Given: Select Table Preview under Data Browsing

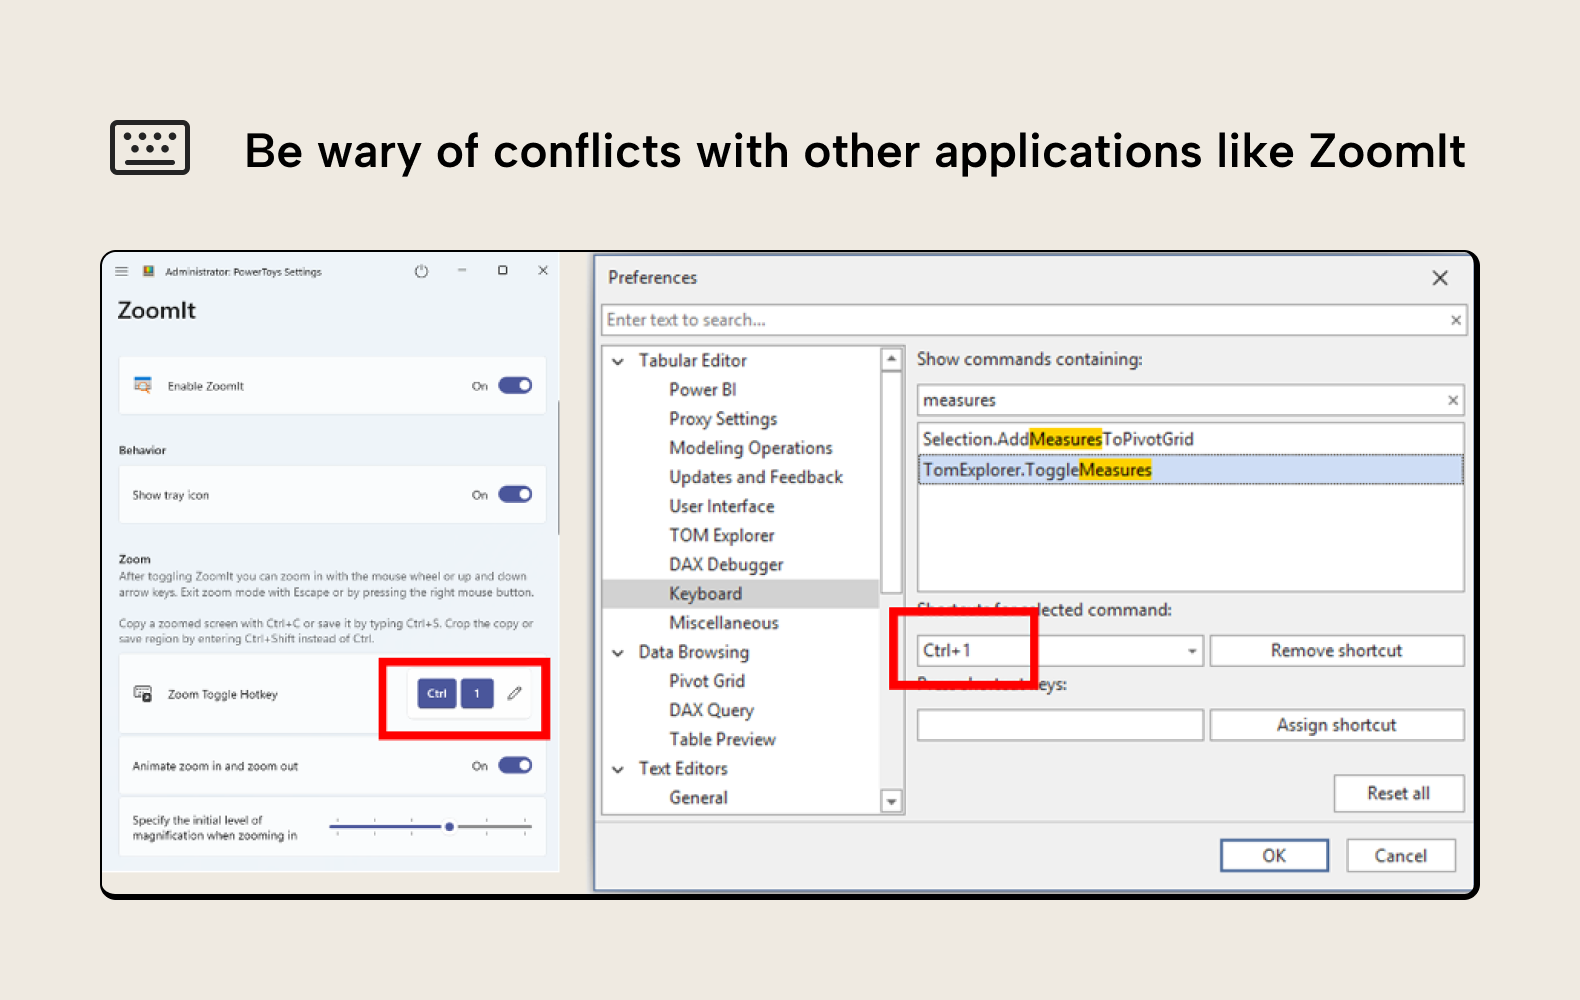Looking at the screenshot, I should click(722, 739).
